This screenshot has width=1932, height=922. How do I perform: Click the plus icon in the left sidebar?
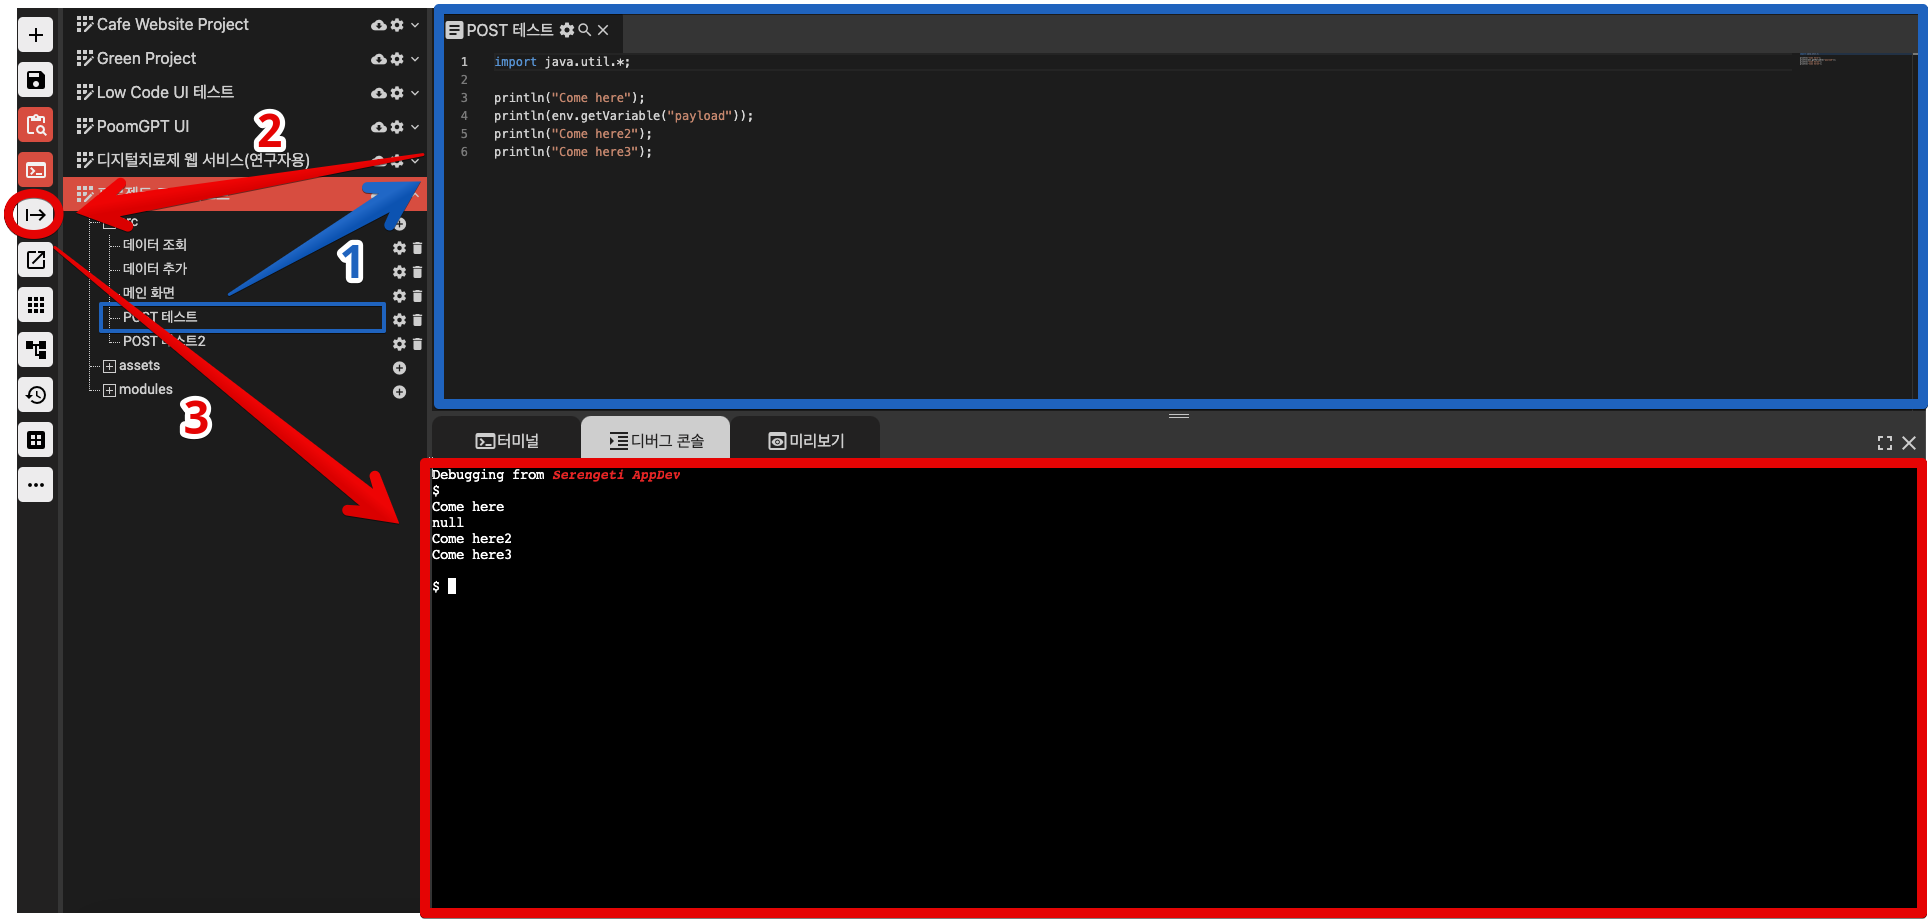pyautogui.click(x=36, y=35)
